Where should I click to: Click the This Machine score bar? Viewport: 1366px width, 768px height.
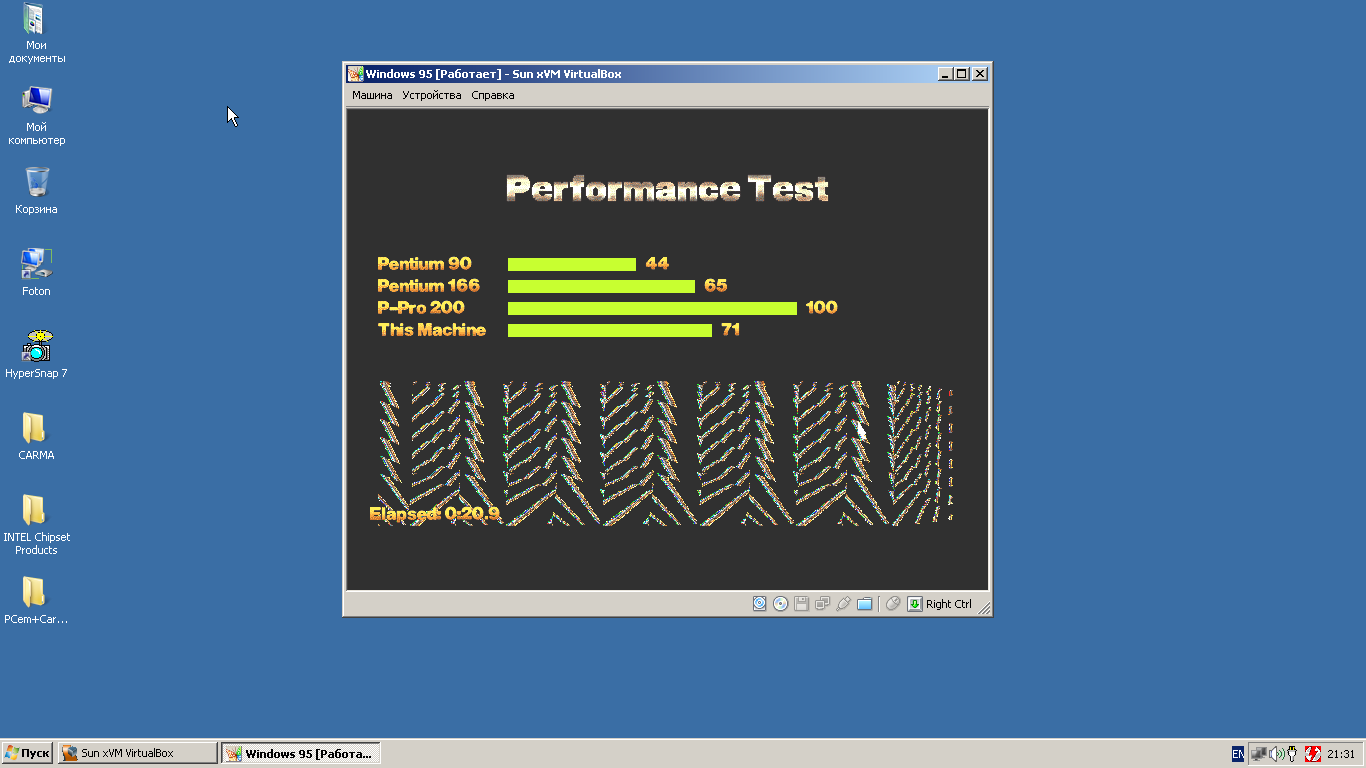(610, 330)
